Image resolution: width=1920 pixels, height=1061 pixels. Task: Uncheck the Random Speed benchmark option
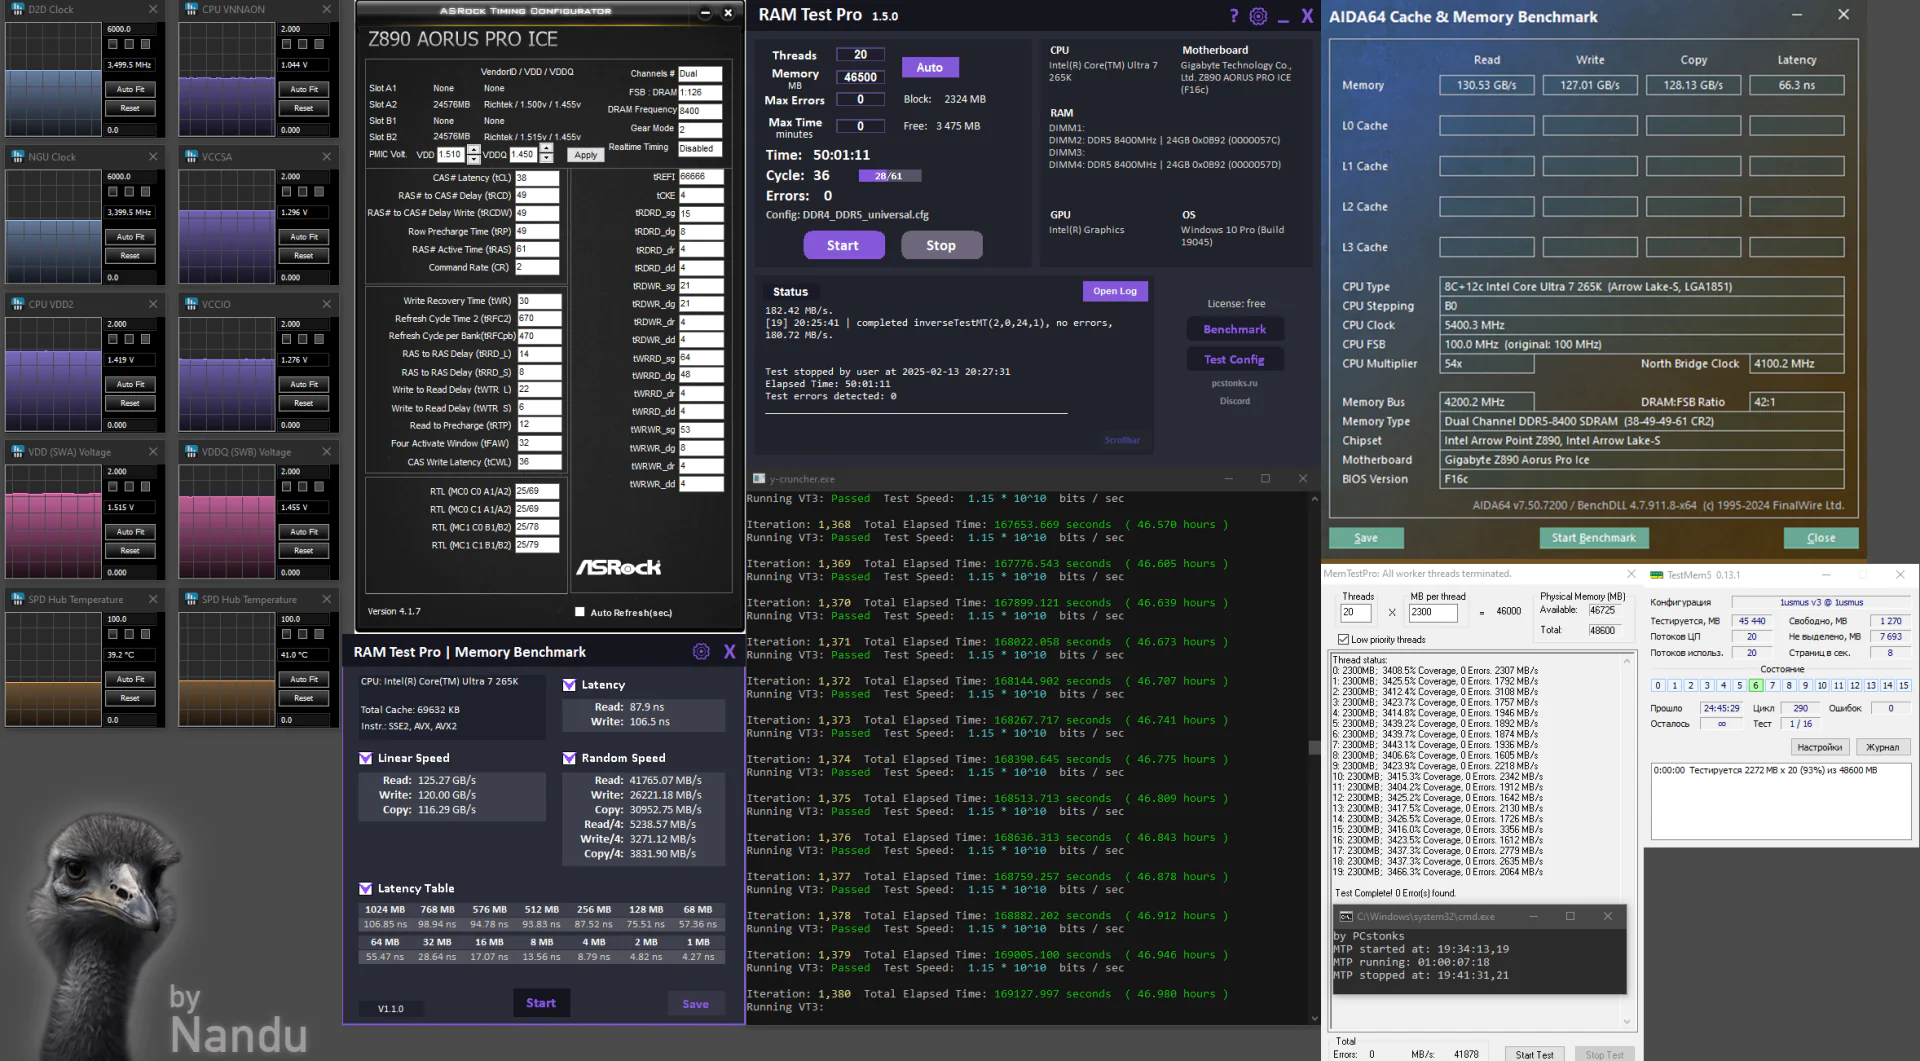pyautogui.click(x=569, y=758)
